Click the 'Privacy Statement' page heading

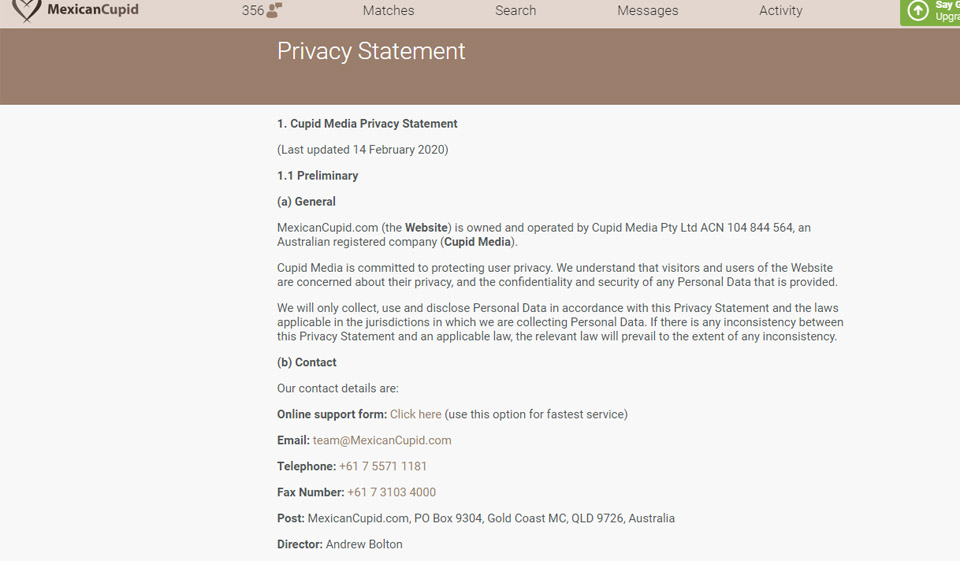click(x=371, y=52)
